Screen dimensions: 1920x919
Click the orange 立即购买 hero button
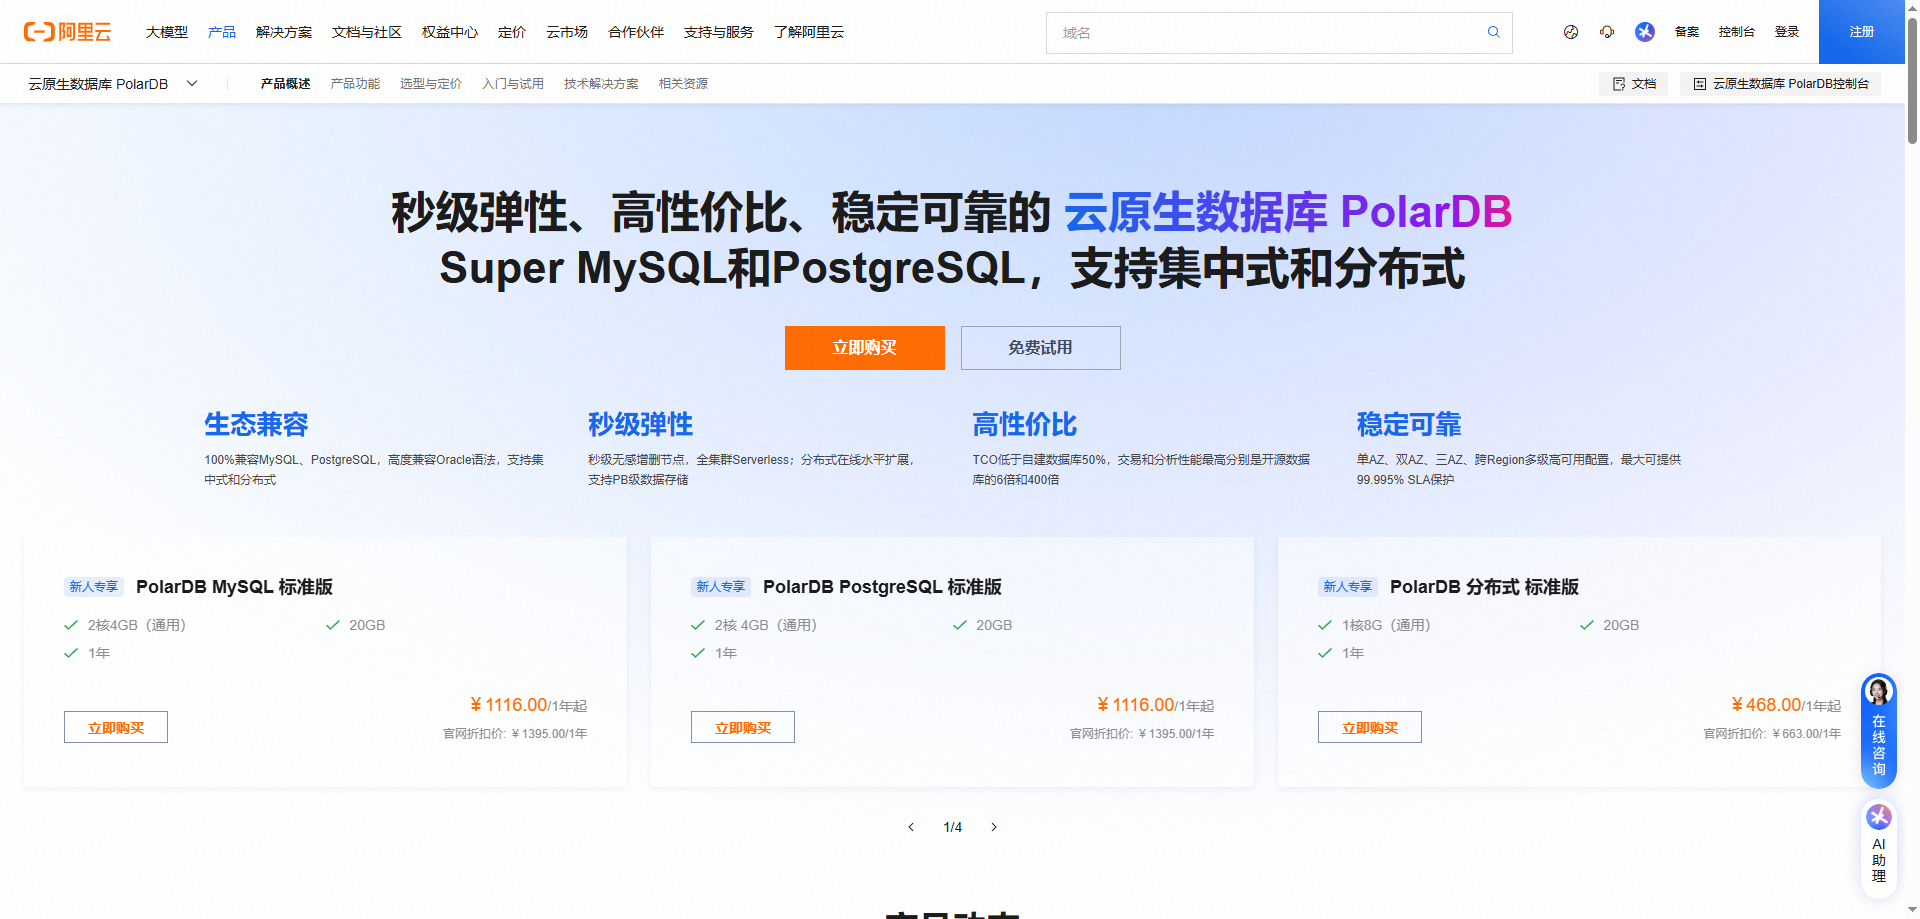pos(865,348)
